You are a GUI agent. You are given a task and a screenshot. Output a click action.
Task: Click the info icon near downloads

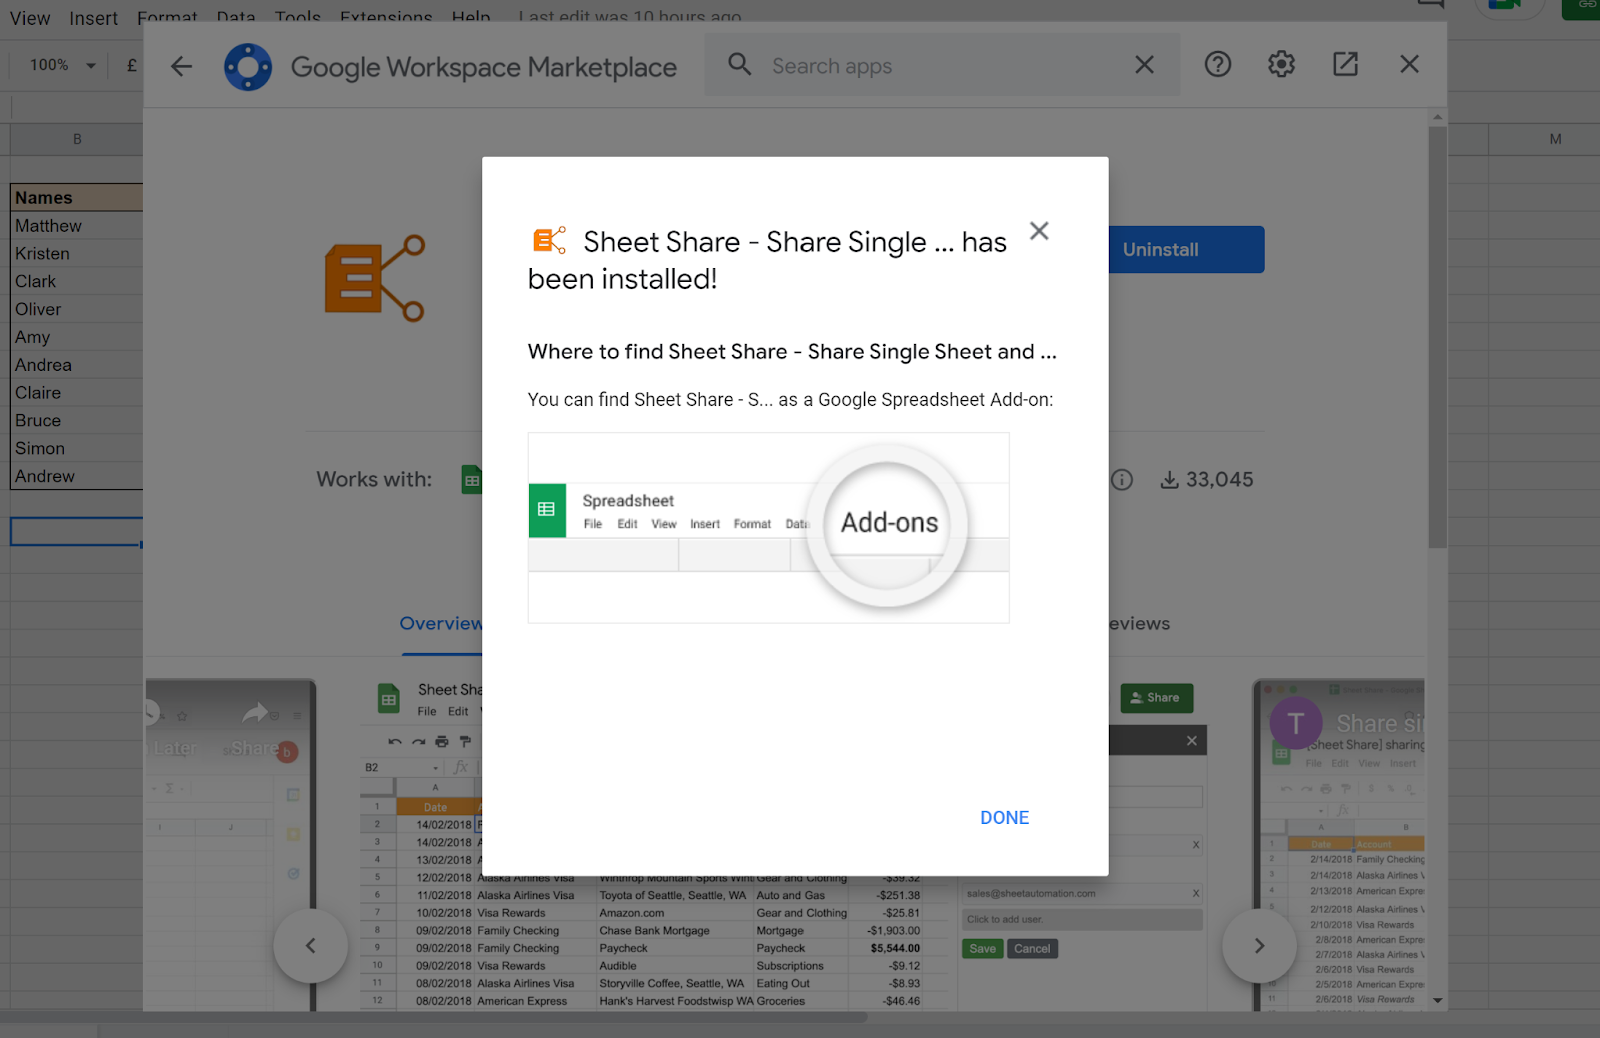(1122, 480)
